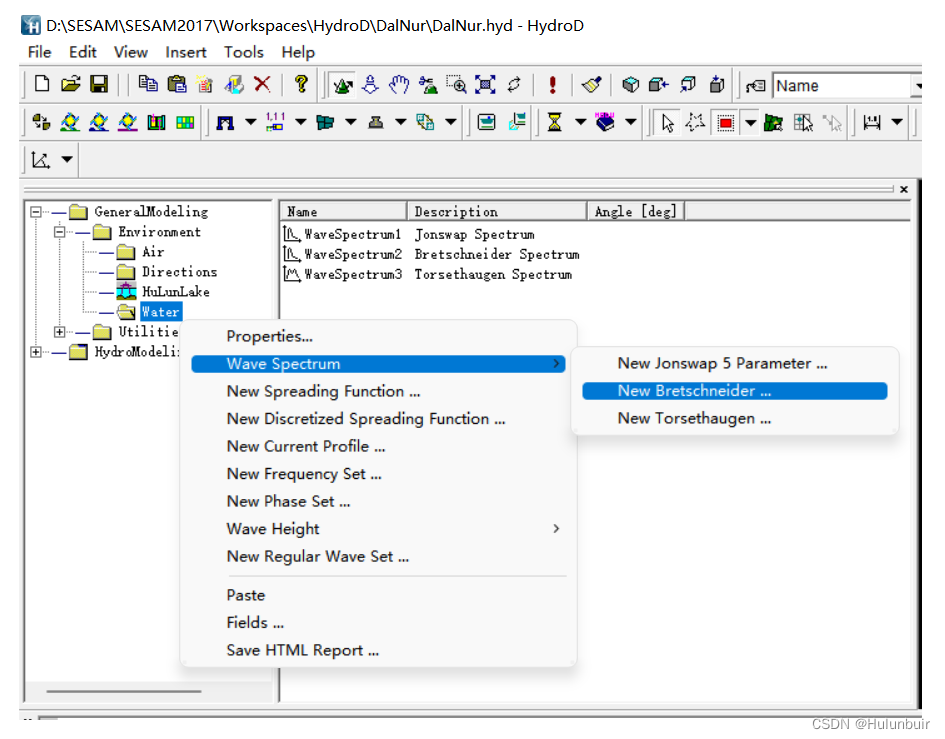Click the Copy icon in the toolbar
The image size is (945, 739).
coord(148,84)
